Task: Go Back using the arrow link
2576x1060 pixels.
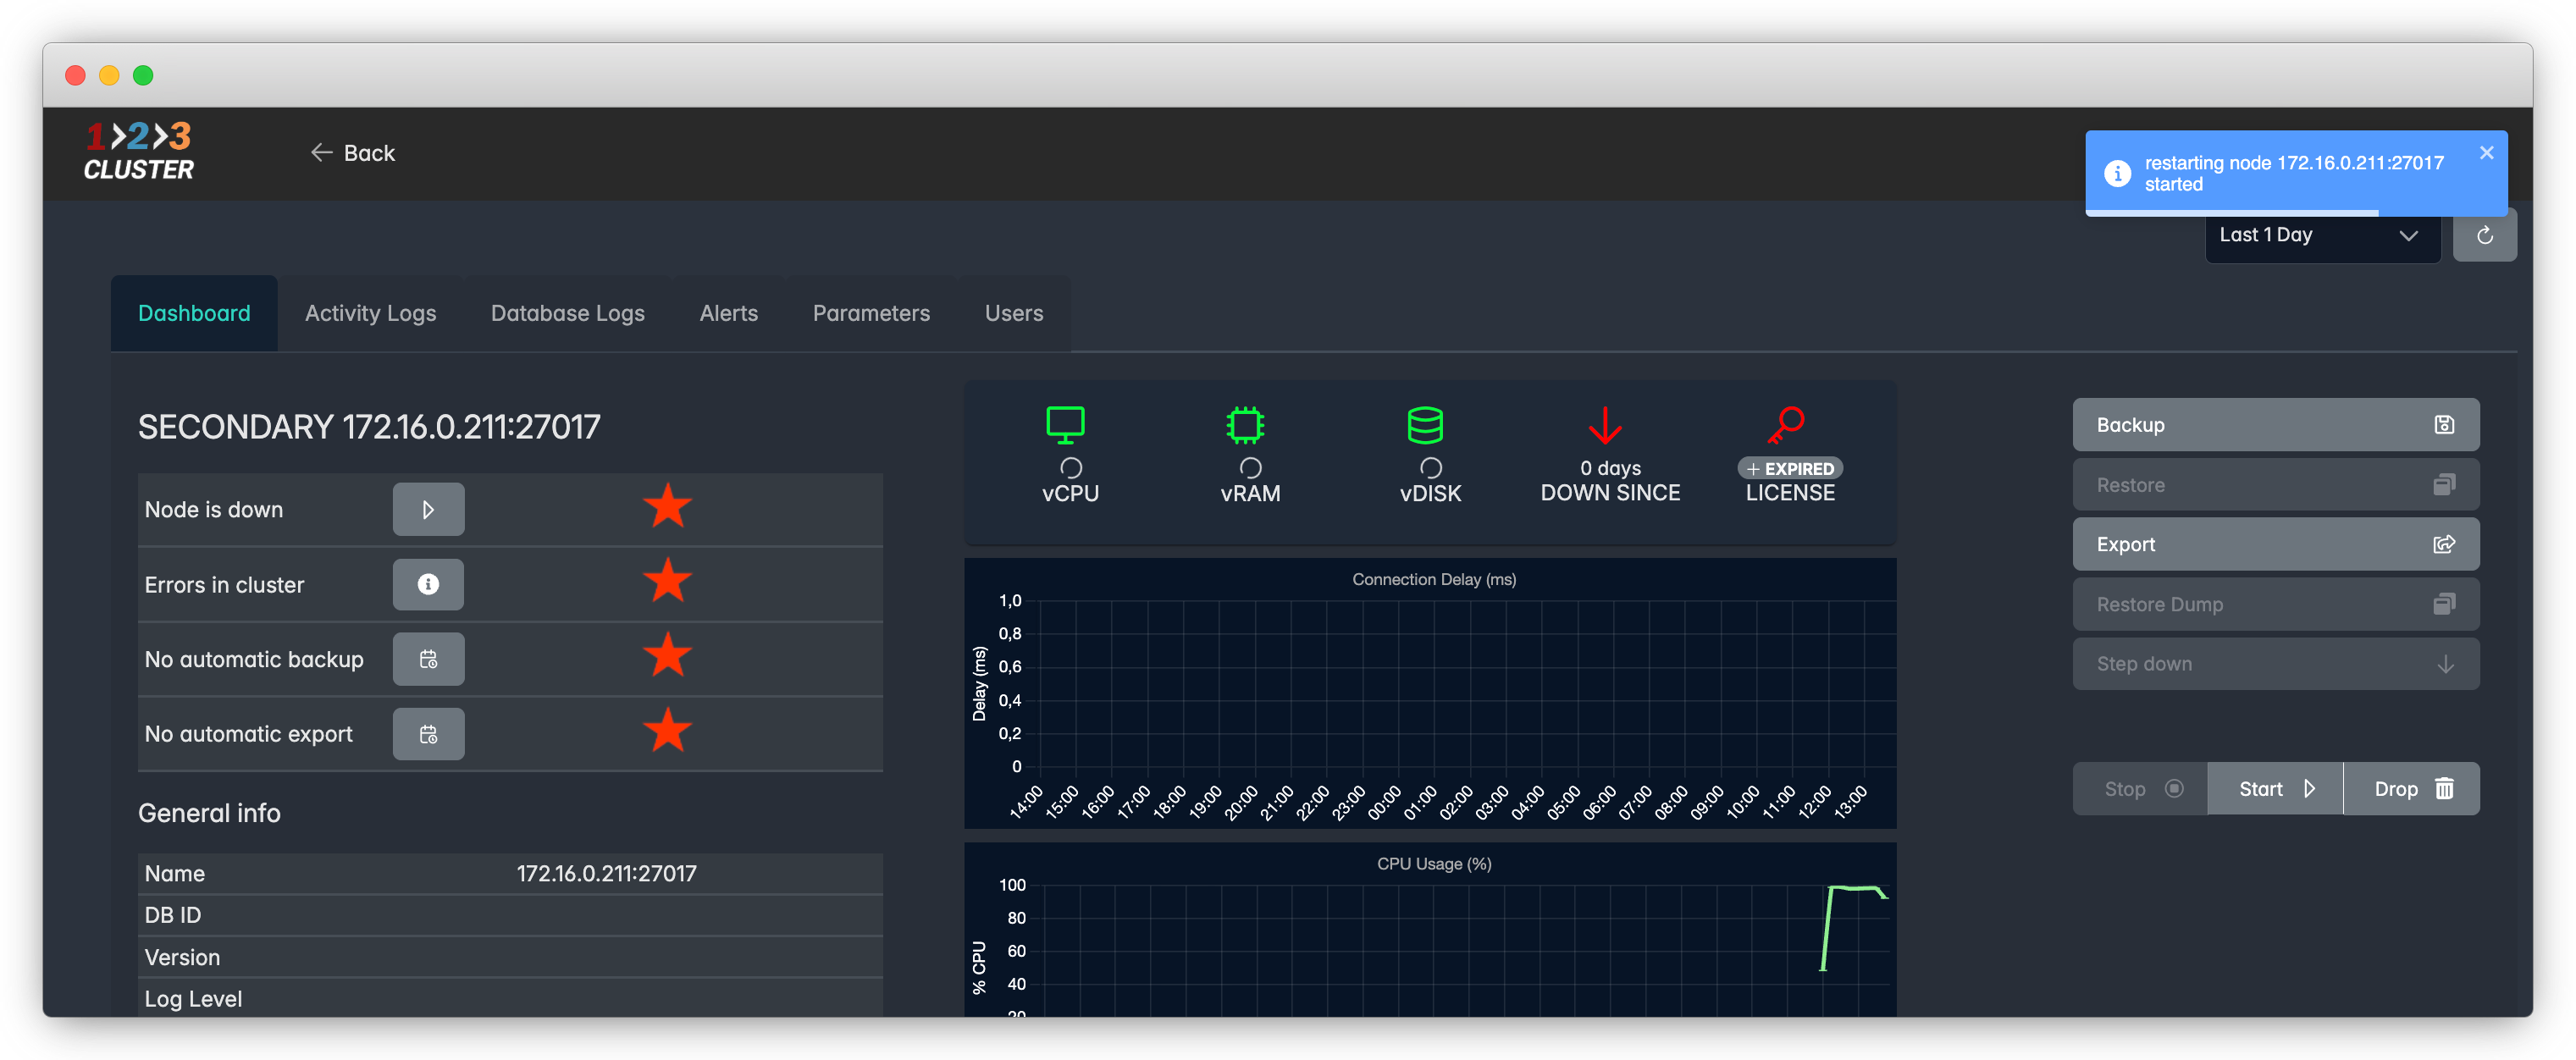Action: click(352, 153)
